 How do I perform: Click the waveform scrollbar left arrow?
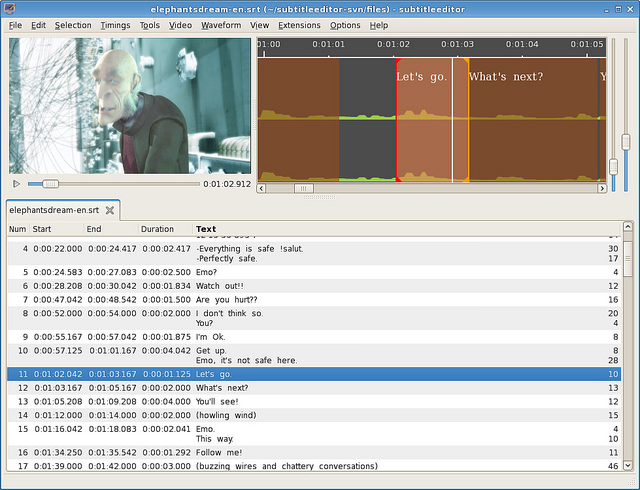click(263, 188)
